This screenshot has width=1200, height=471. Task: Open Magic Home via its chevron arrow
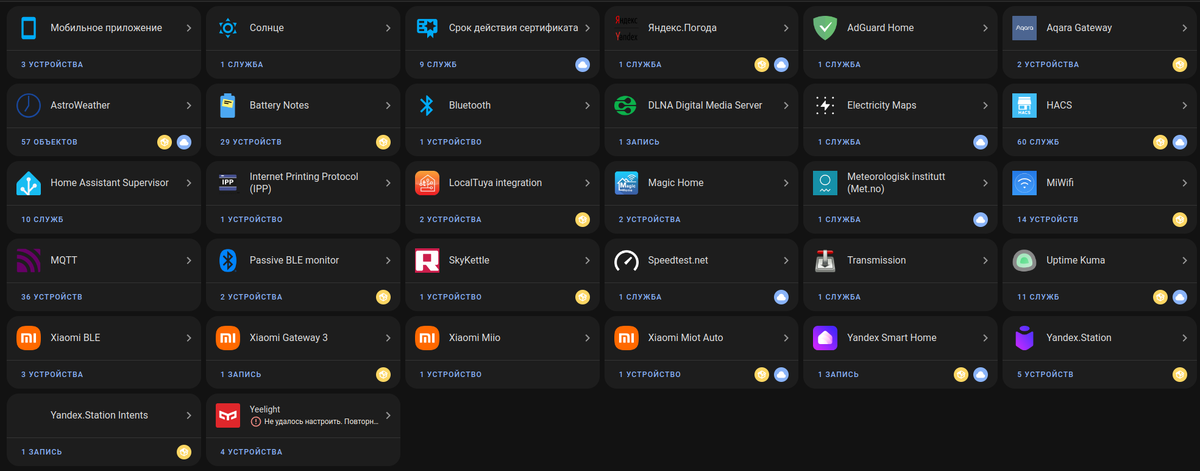click(x=786, y=183)
